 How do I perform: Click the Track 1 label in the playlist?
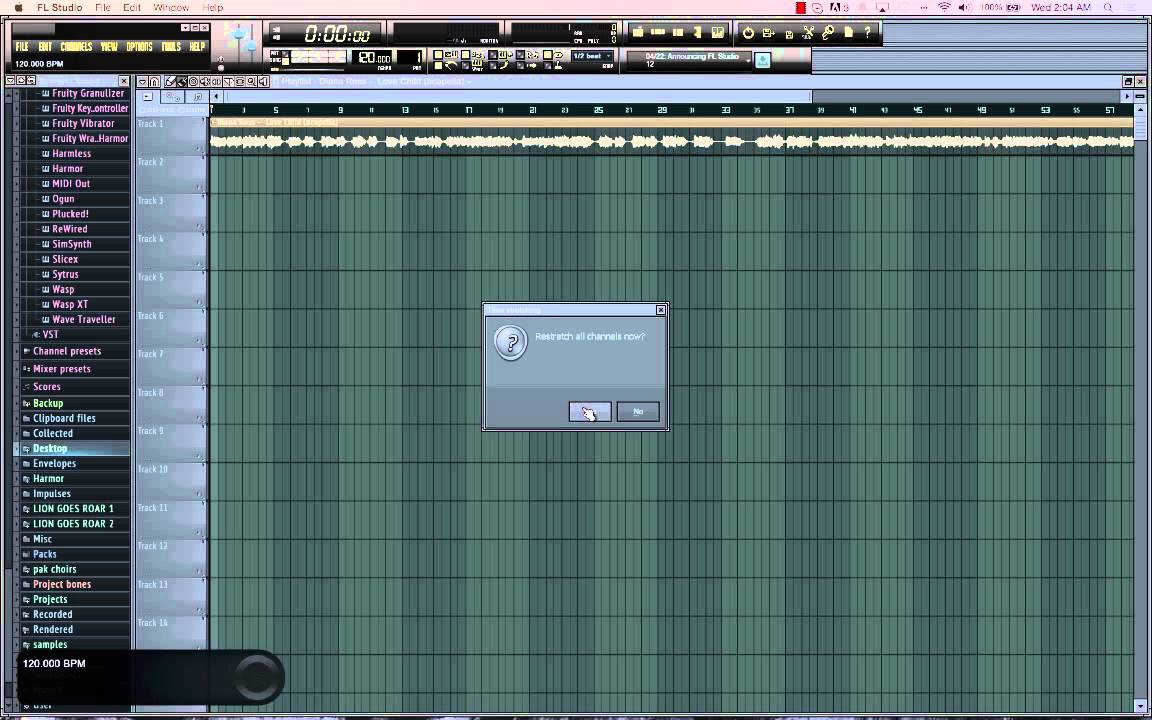point(151,123)
